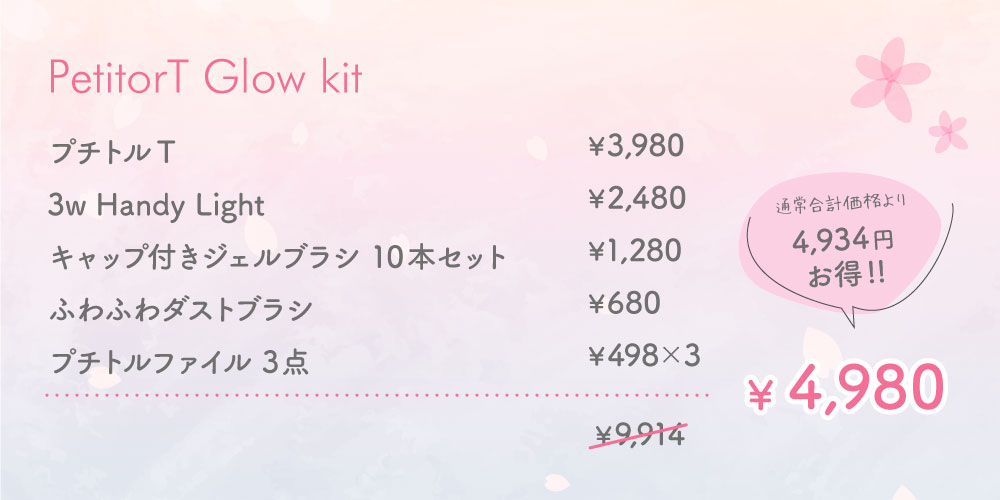Click the ¥1,280 price
1000x500 pixels.
[636, 250]
